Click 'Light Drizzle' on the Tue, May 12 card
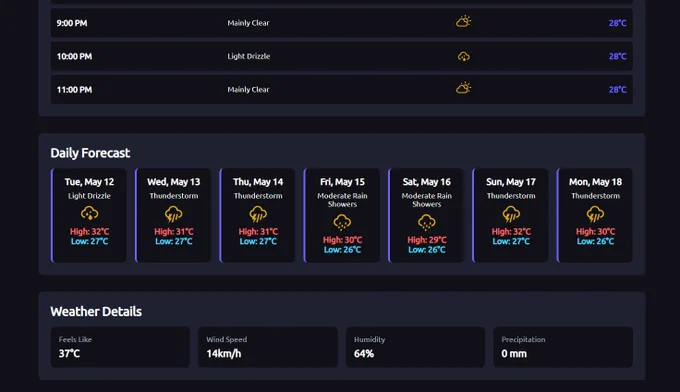The height and width of the screenshot is (392, 680). pyautogui.click(x=89, y=196)
